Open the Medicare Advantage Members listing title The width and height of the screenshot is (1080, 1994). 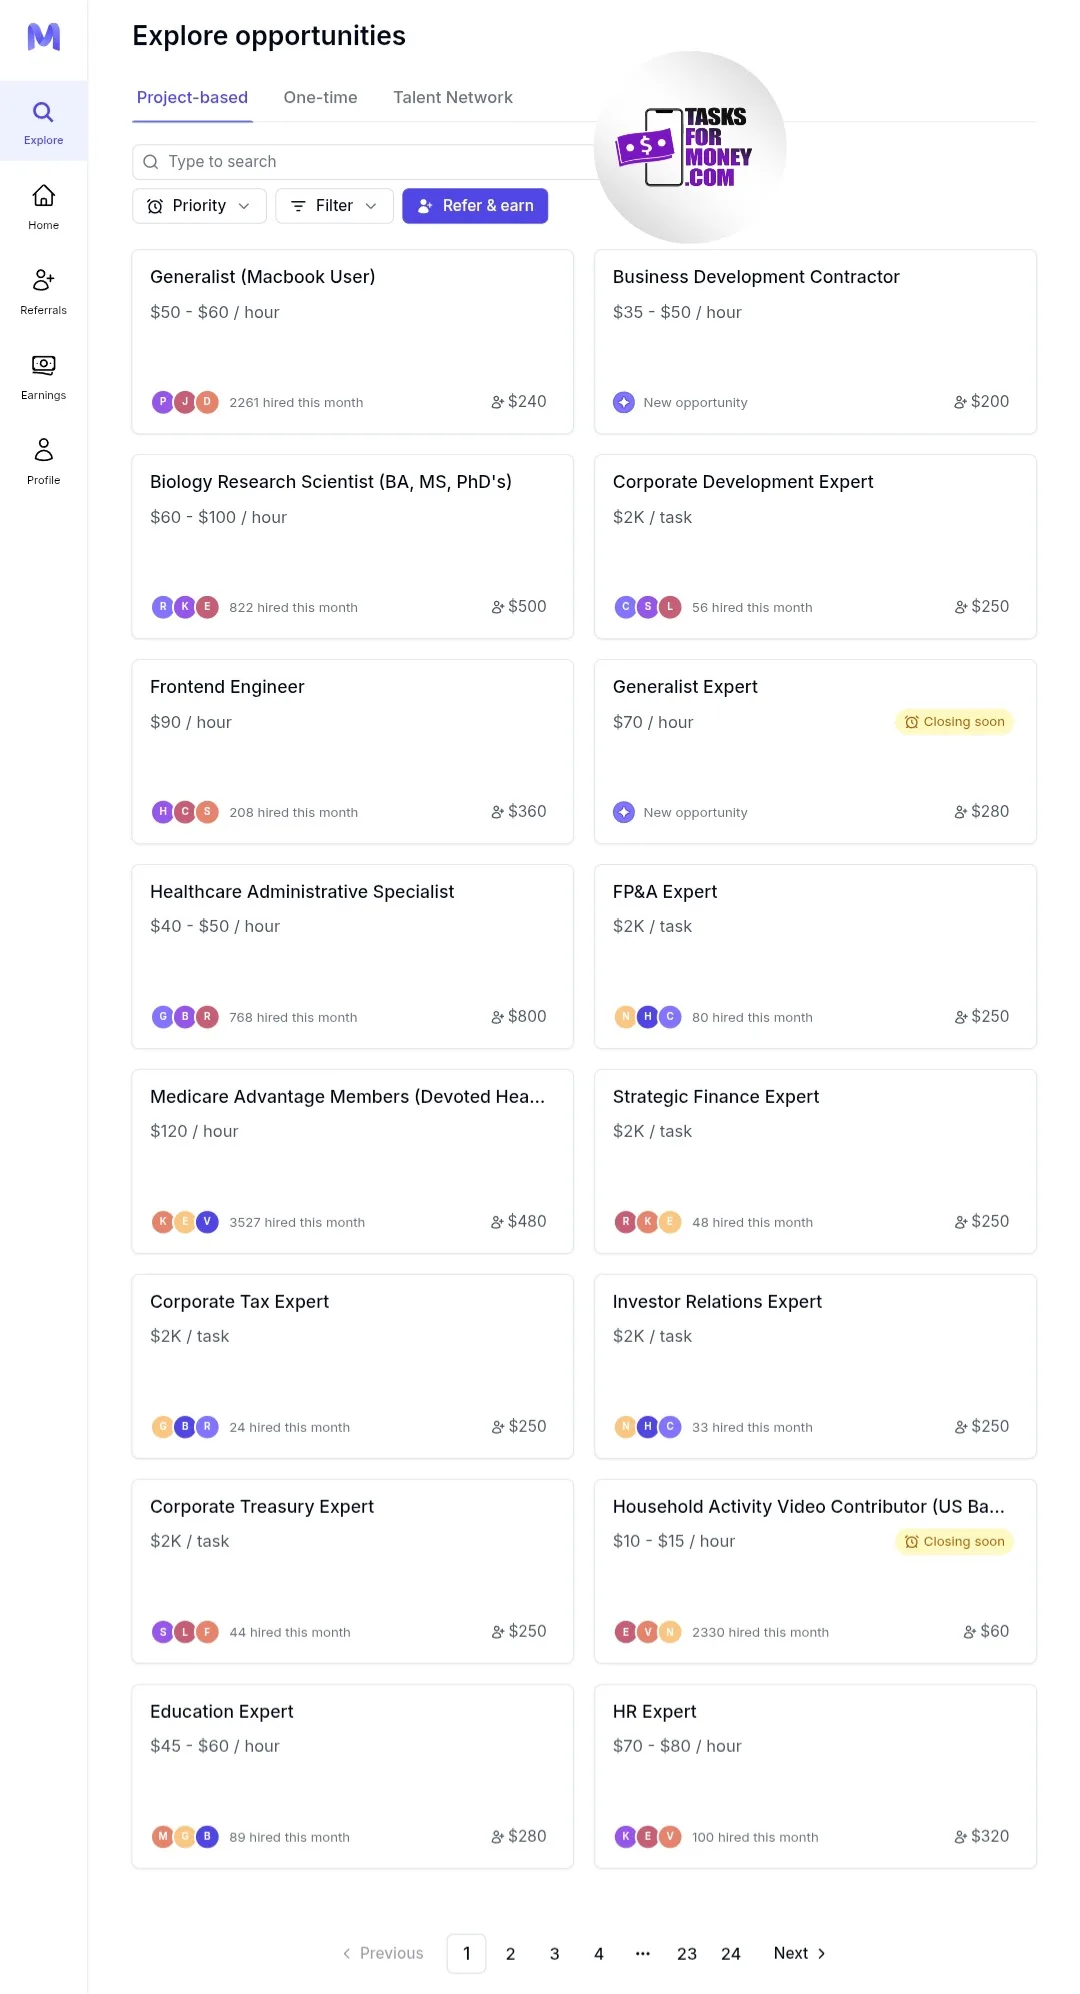pos(347,1097)
